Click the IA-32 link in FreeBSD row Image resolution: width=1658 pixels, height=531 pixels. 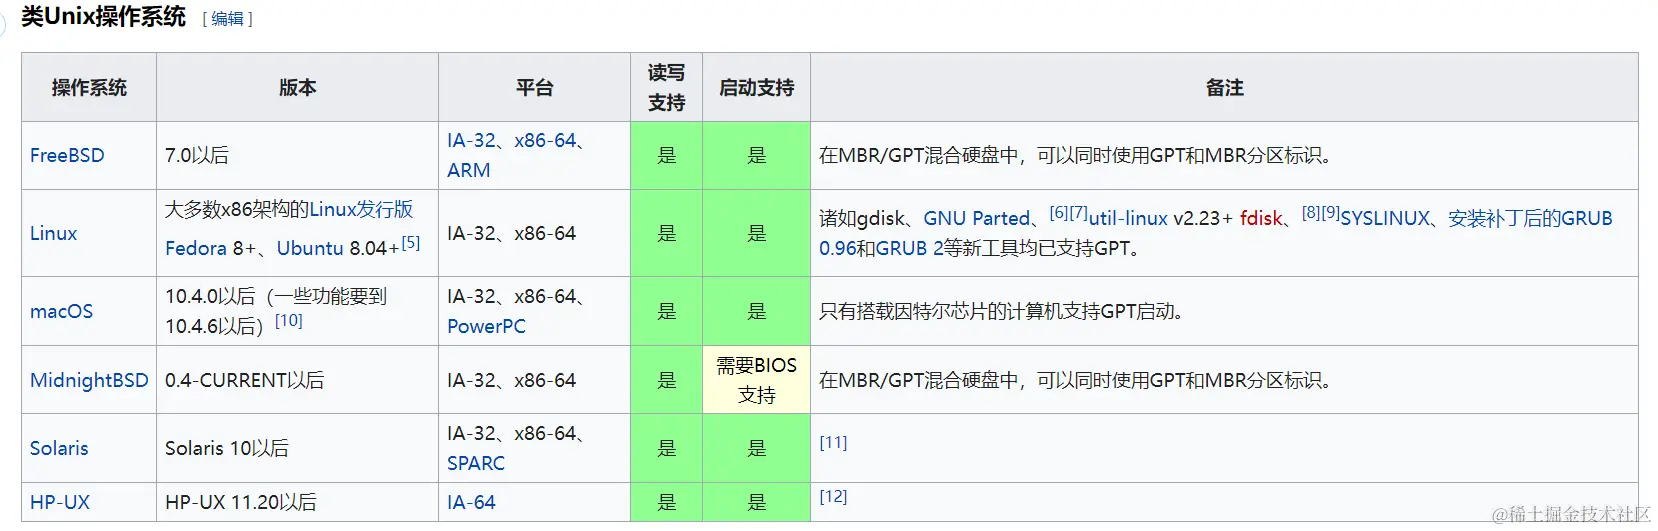[x=472, y=140]
